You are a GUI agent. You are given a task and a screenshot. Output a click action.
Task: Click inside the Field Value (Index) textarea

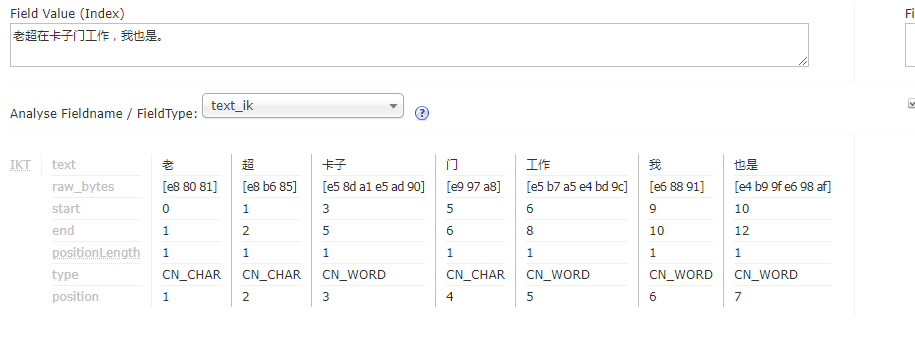pyautogui.click(x=409, y=45)
